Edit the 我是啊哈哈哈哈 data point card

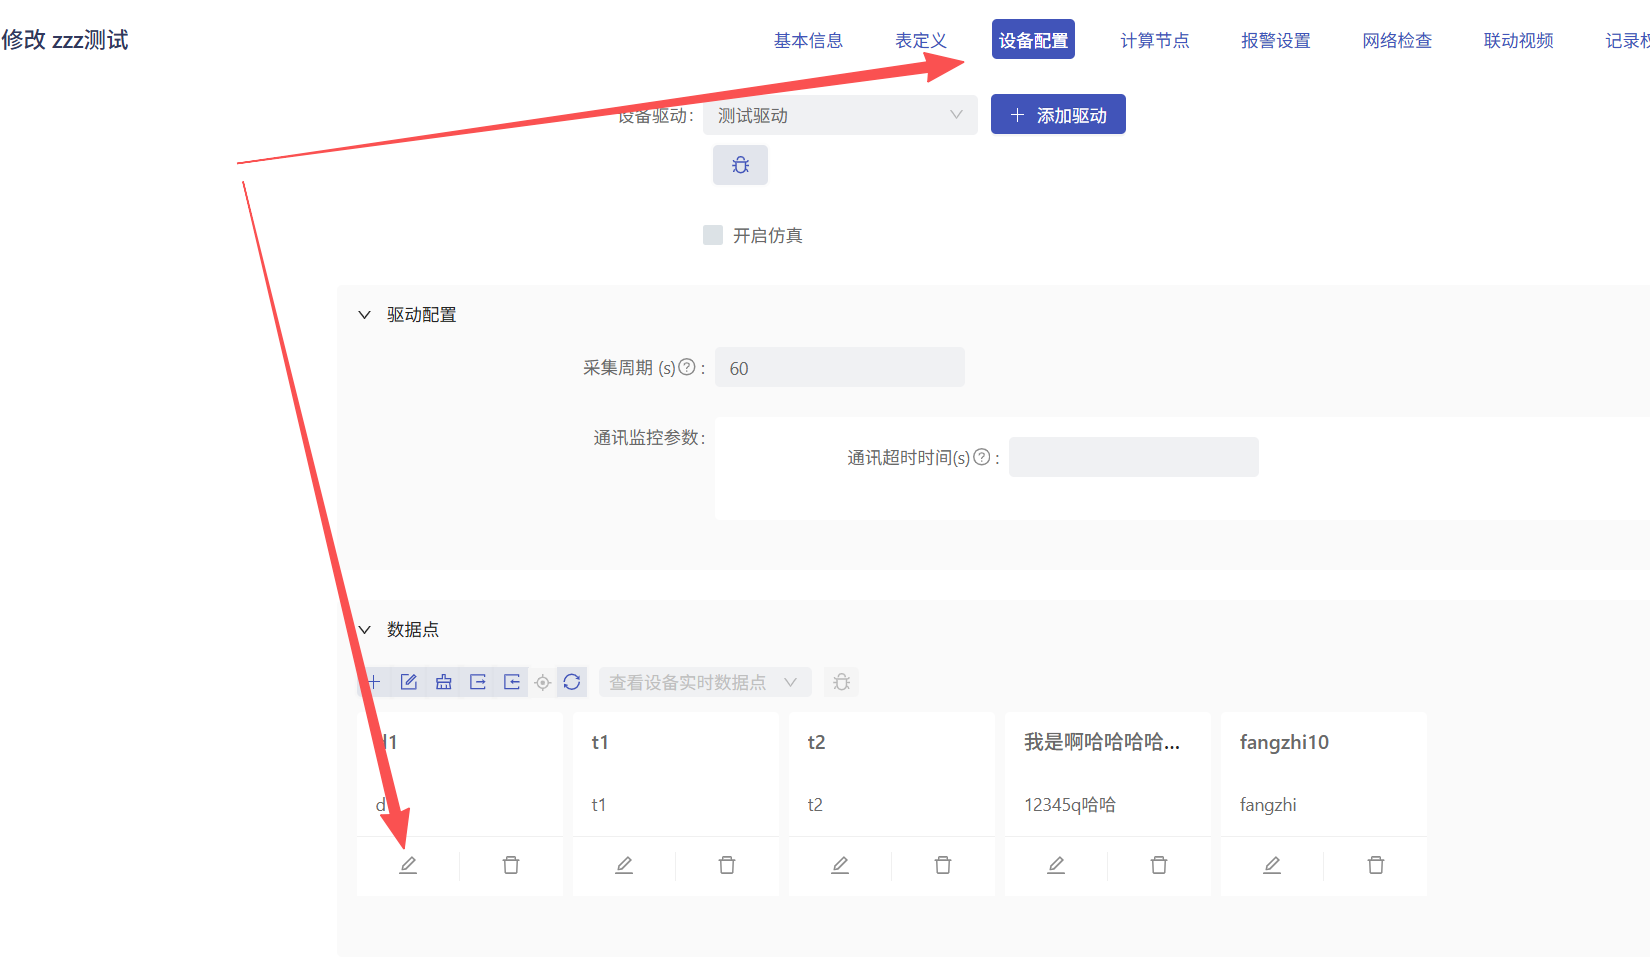click(1056, 865)
